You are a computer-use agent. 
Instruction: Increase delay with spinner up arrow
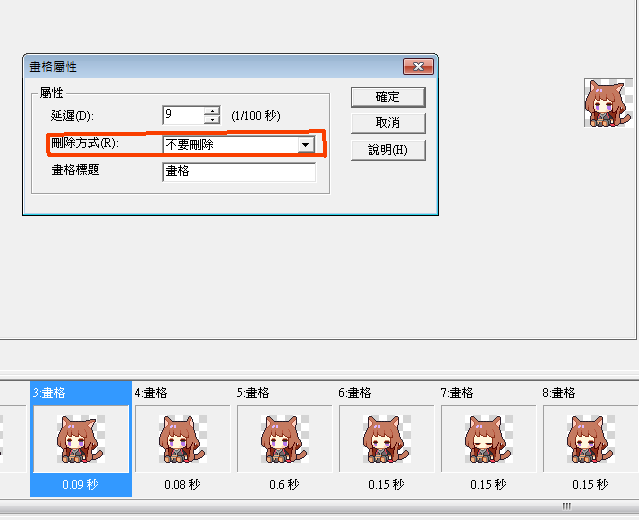pyautogui.click(x=212, y=110)
